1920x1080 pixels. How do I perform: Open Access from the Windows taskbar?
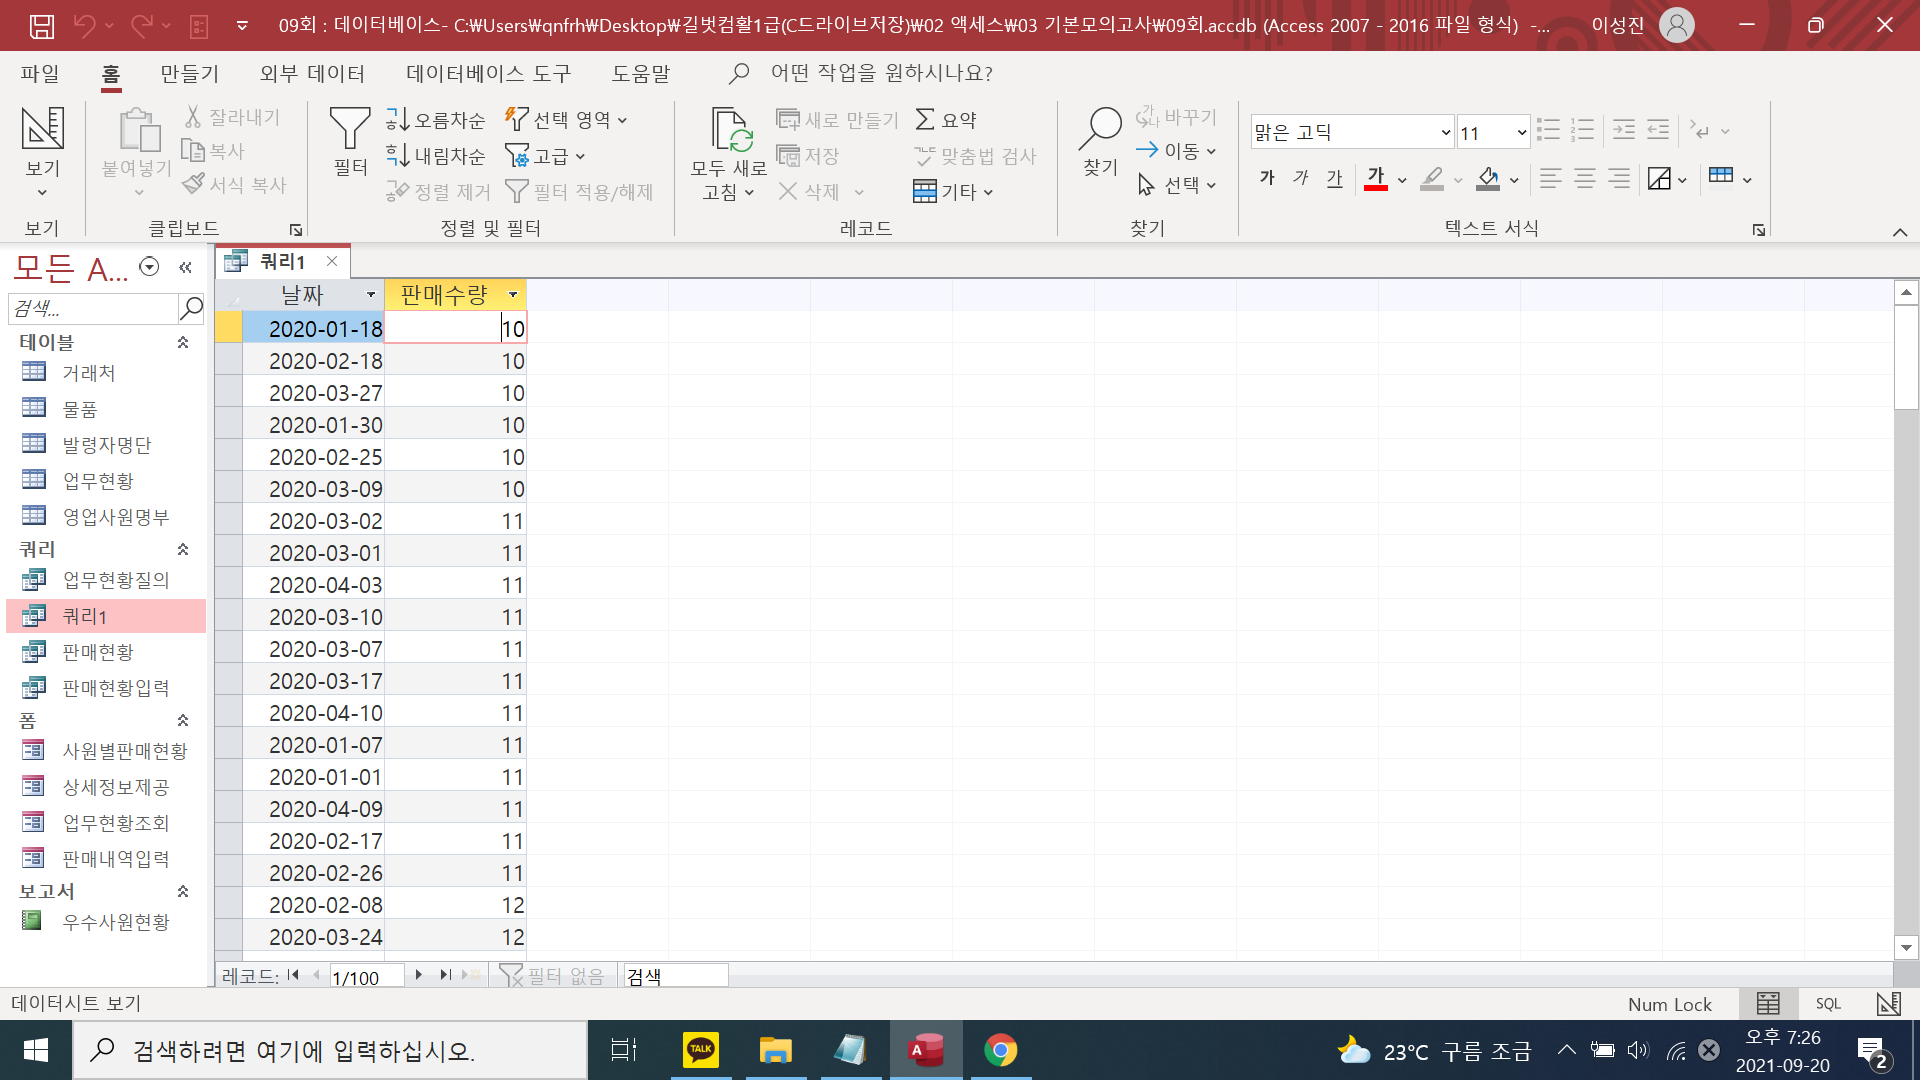click(x=926, y=1050)
